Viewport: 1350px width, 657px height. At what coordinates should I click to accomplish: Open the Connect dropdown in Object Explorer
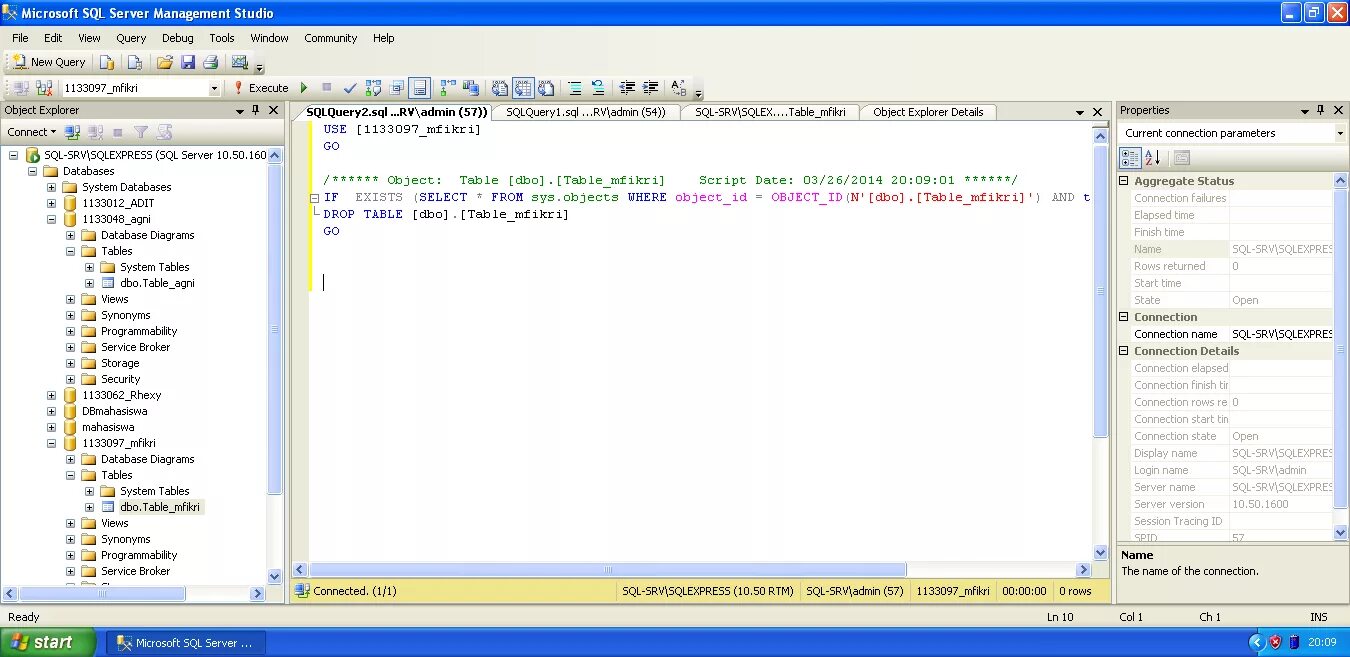(31, 132)
